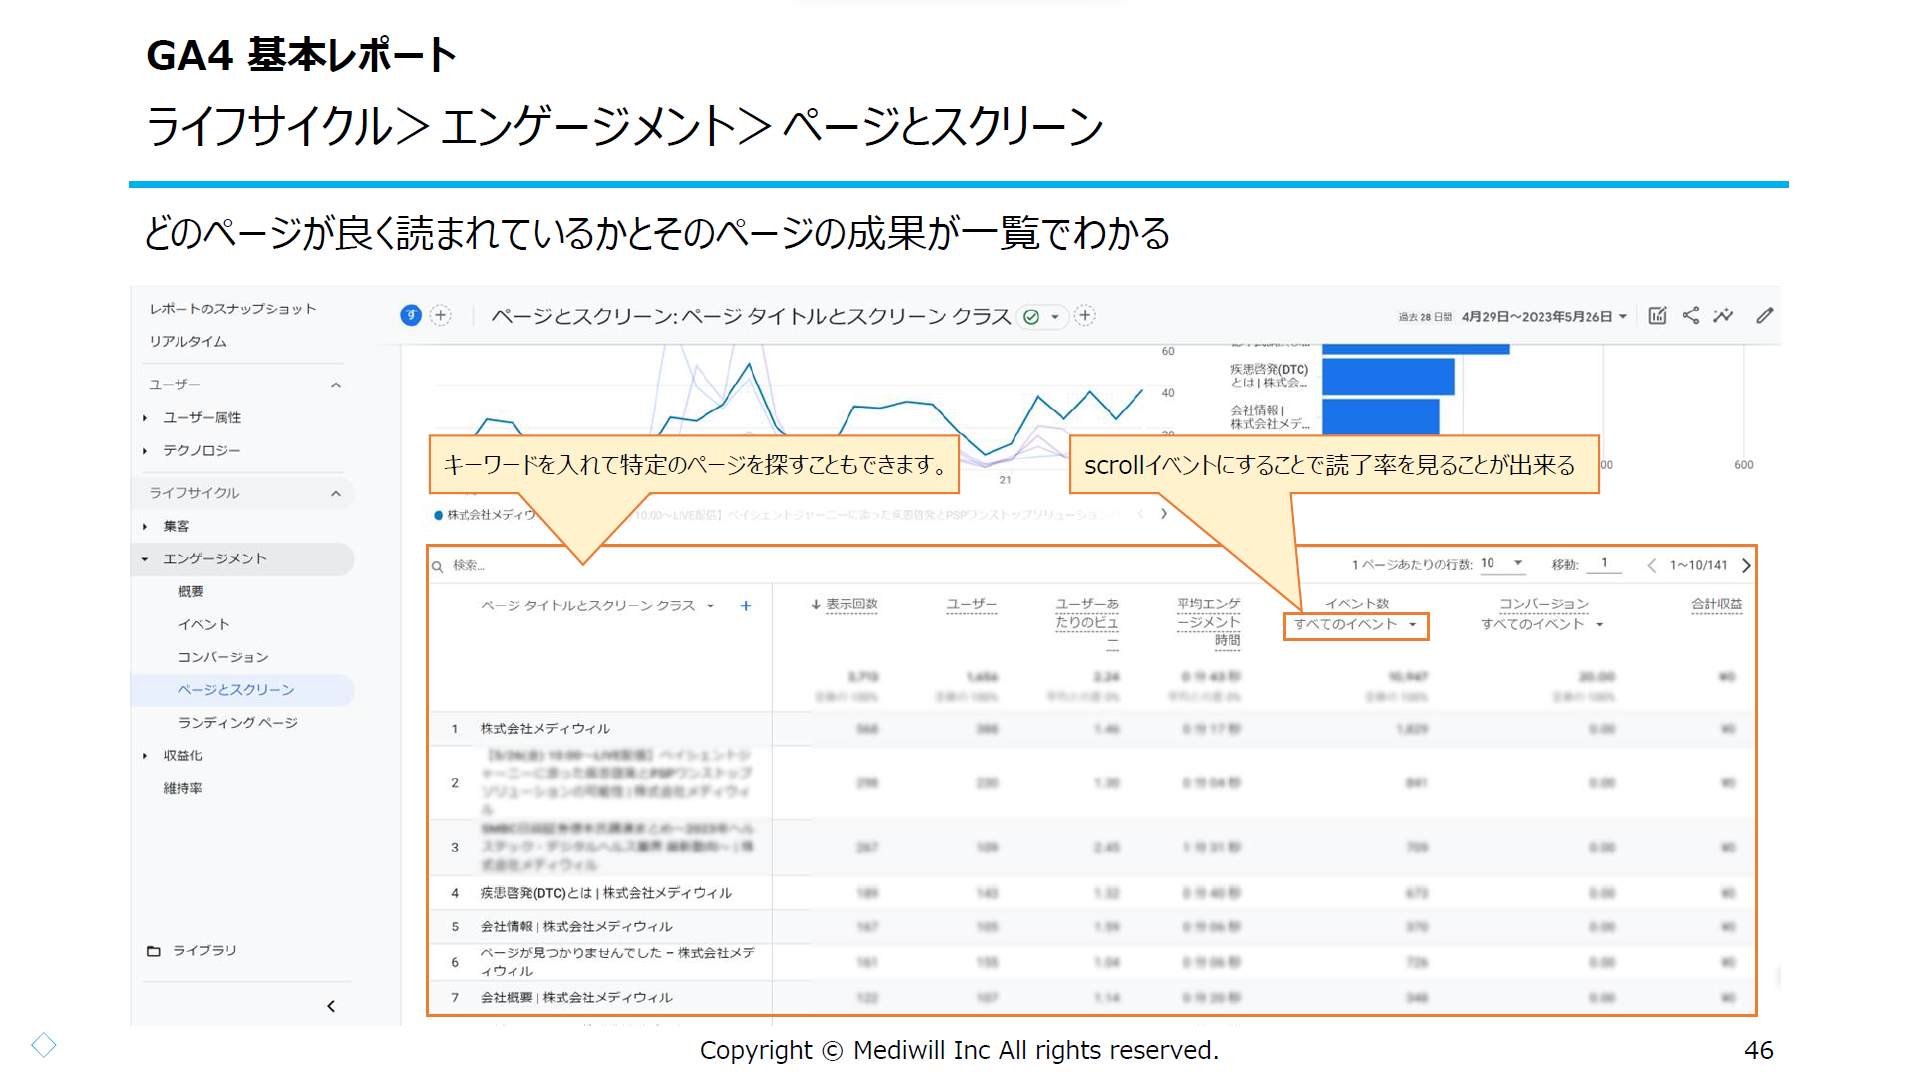Click the 移動 page number field
Screen dimensions: 1920x1080
1605,564
